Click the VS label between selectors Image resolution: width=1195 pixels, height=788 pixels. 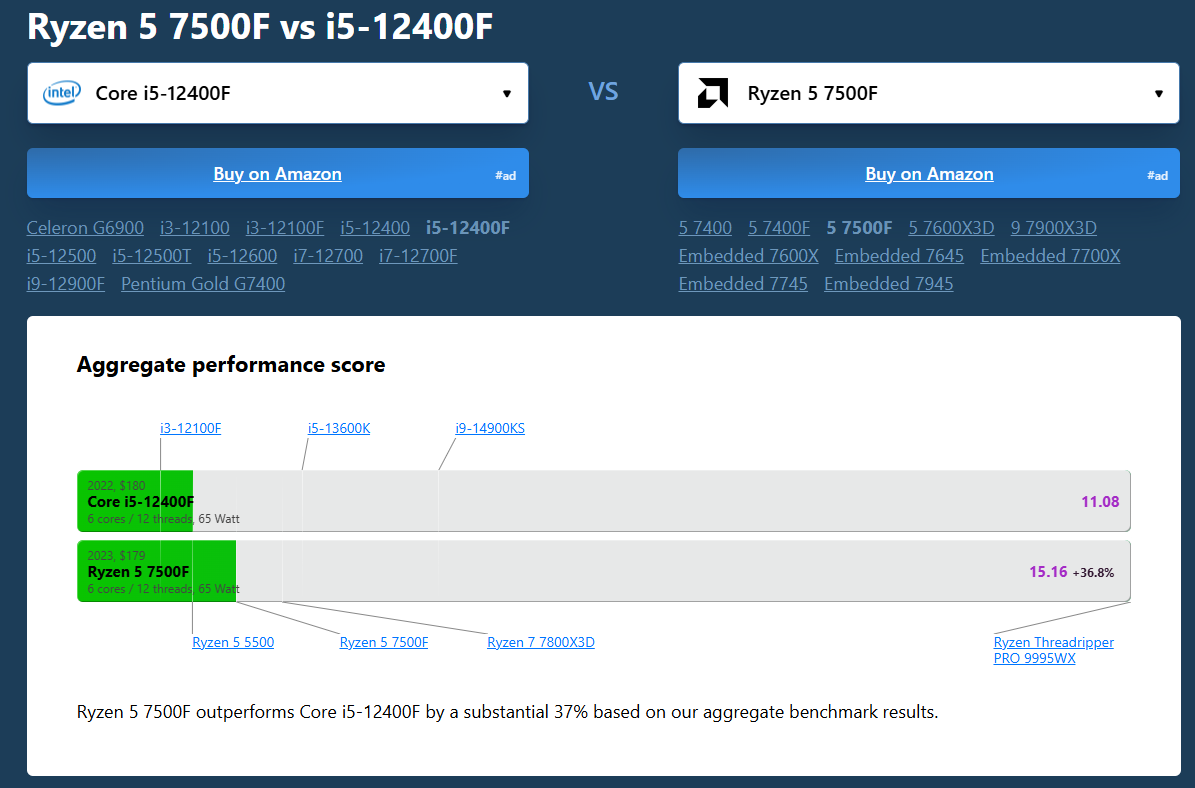[x=603, y=92]
